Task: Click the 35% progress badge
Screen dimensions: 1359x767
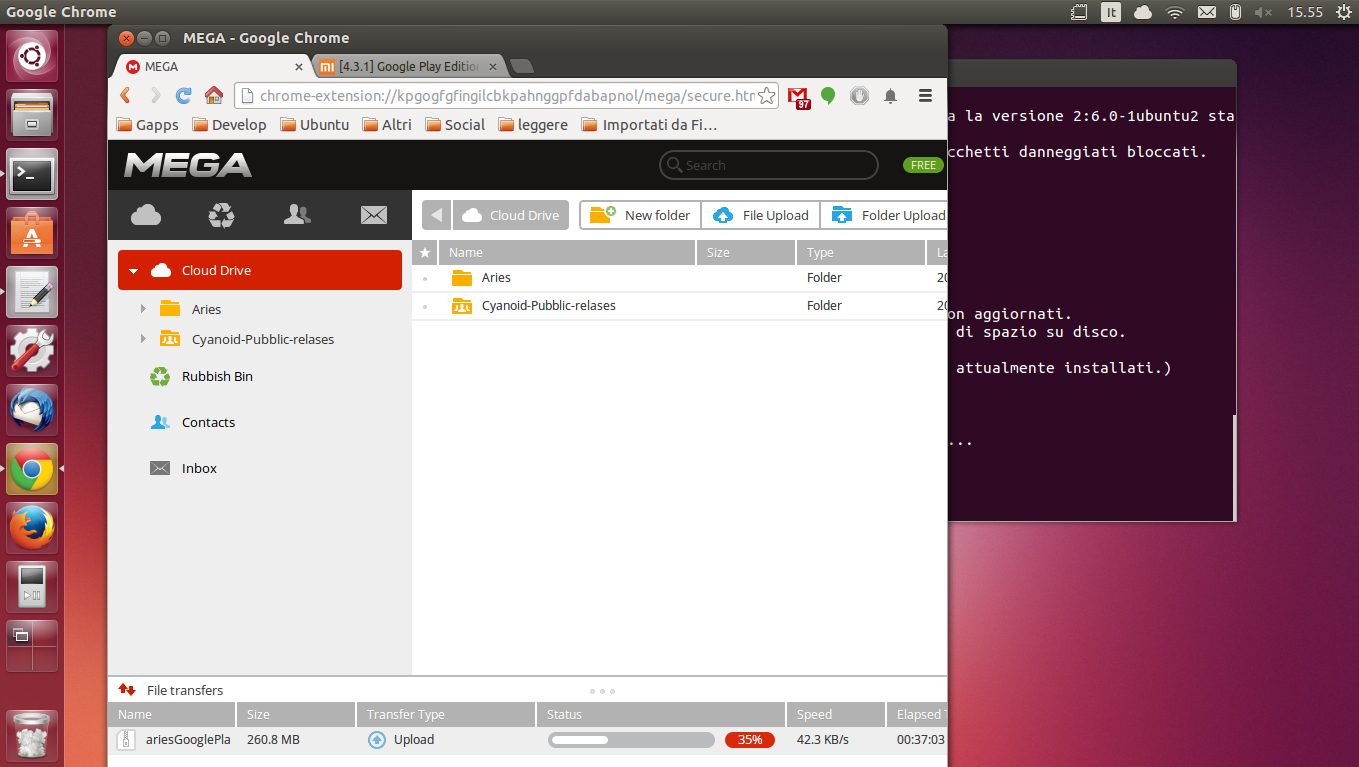Action: [x=750, y=740]
